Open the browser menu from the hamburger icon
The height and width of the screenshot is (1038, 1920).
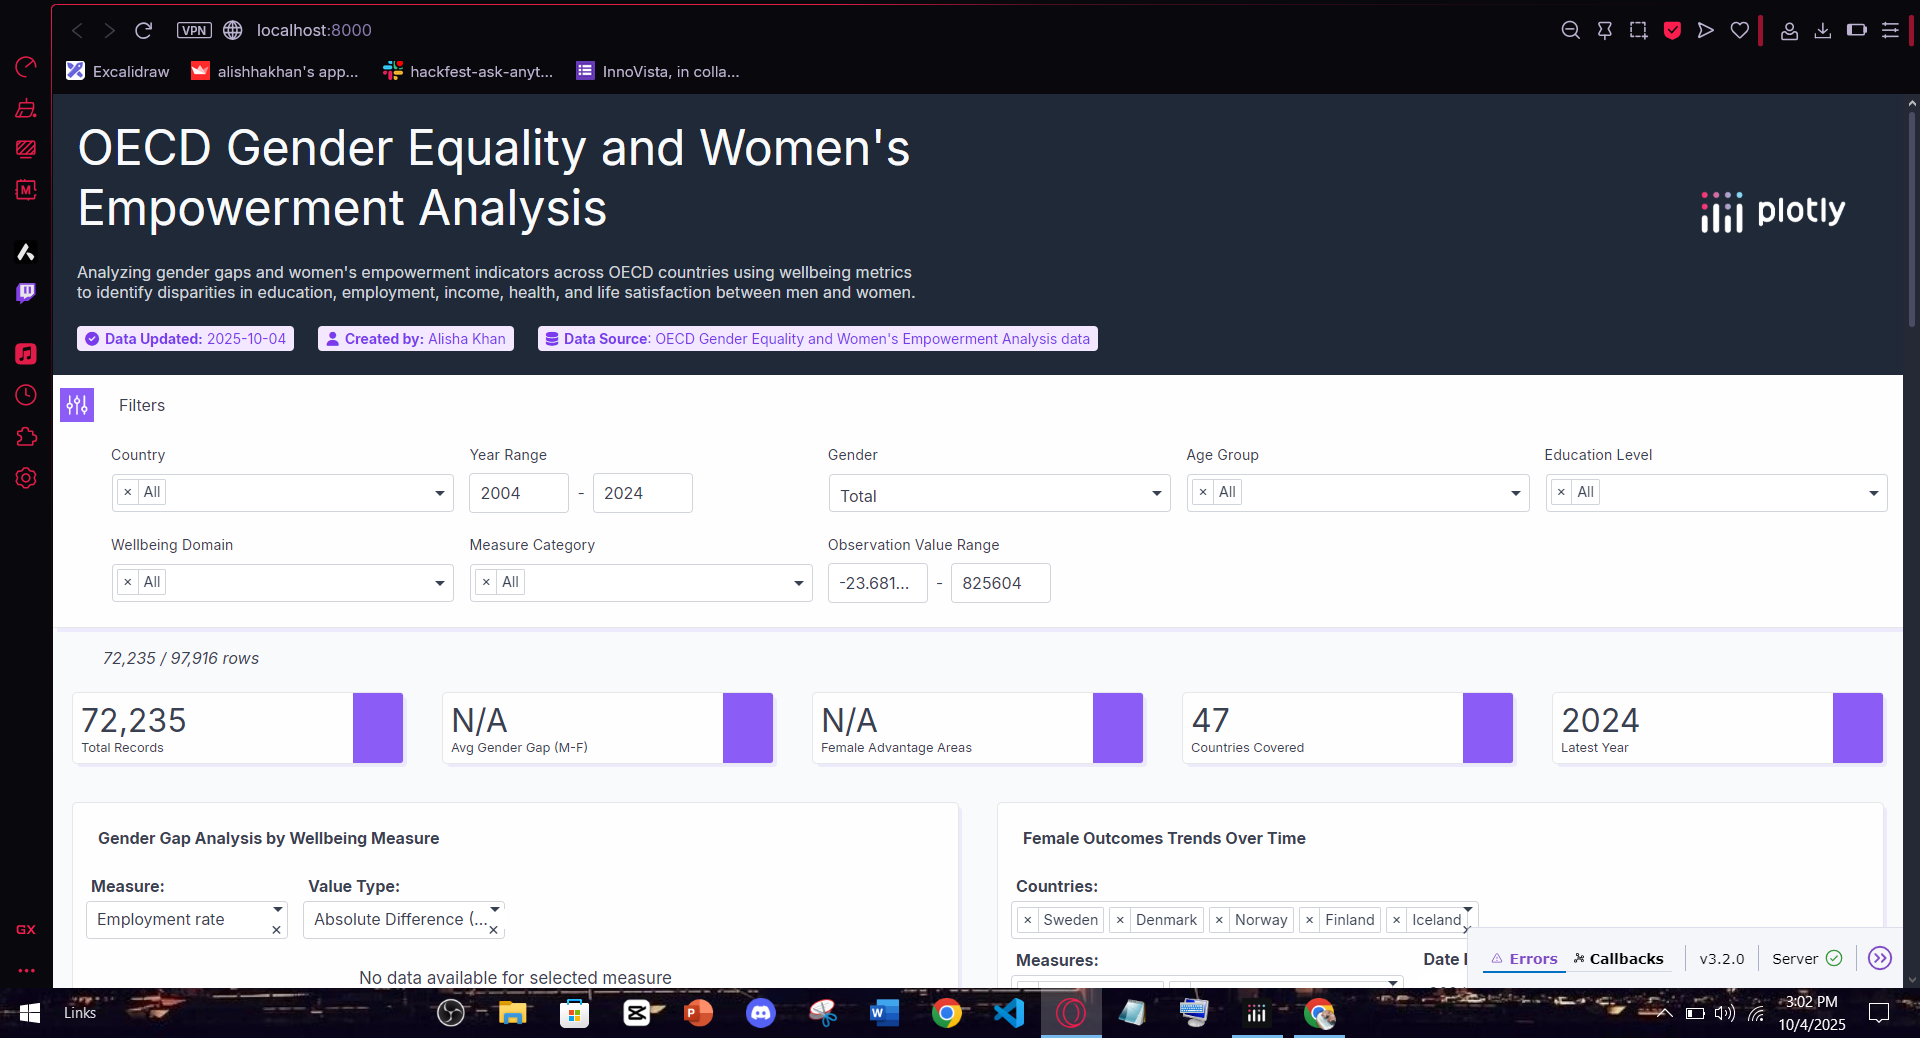click(x=1891, y=30)
